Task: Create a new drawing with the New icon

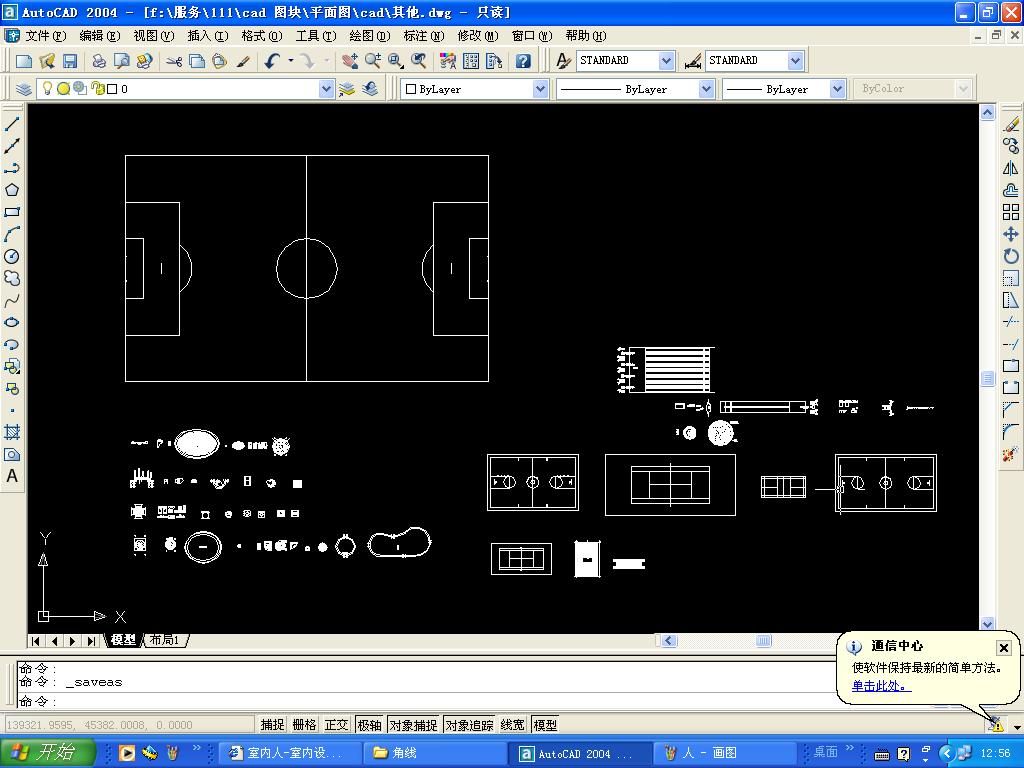Action: (x=24, y=61)
